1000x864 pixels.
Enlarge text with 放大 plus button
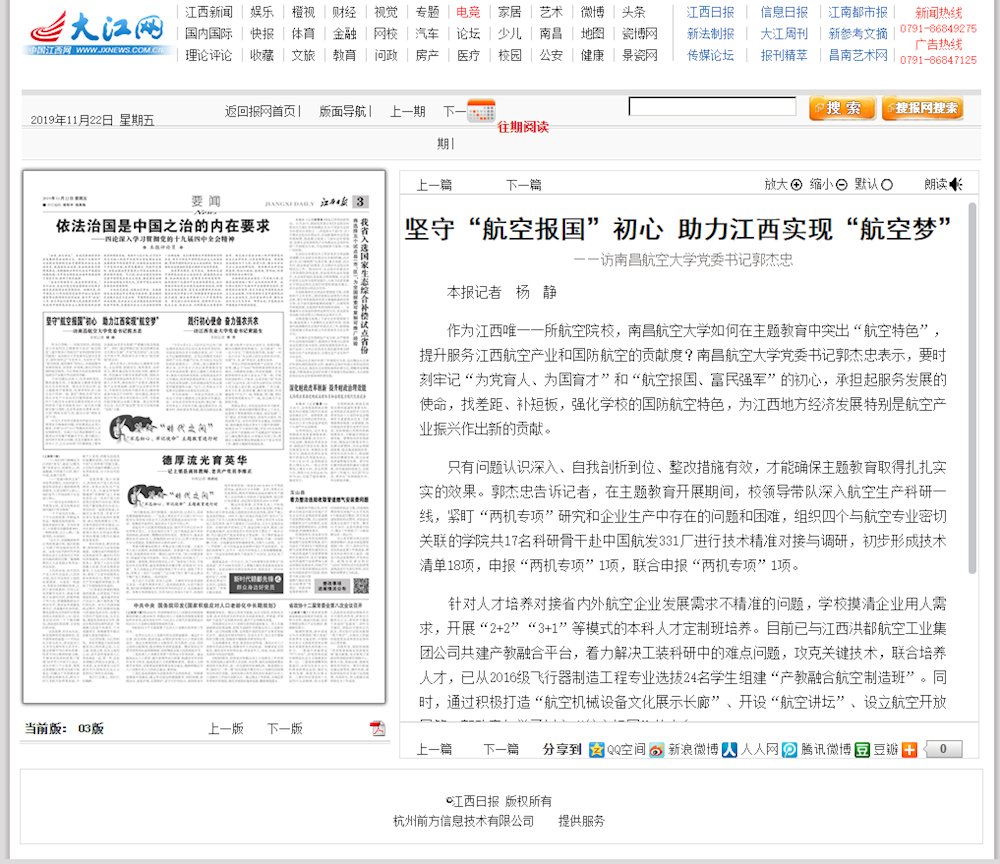797,184
